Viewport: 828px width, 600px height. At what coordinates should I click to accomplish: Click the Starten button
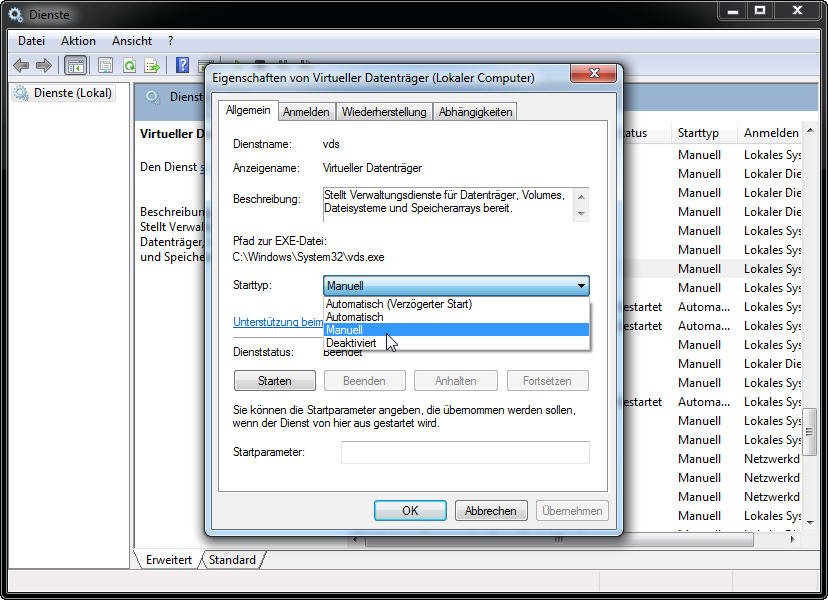tap(275, 381)
